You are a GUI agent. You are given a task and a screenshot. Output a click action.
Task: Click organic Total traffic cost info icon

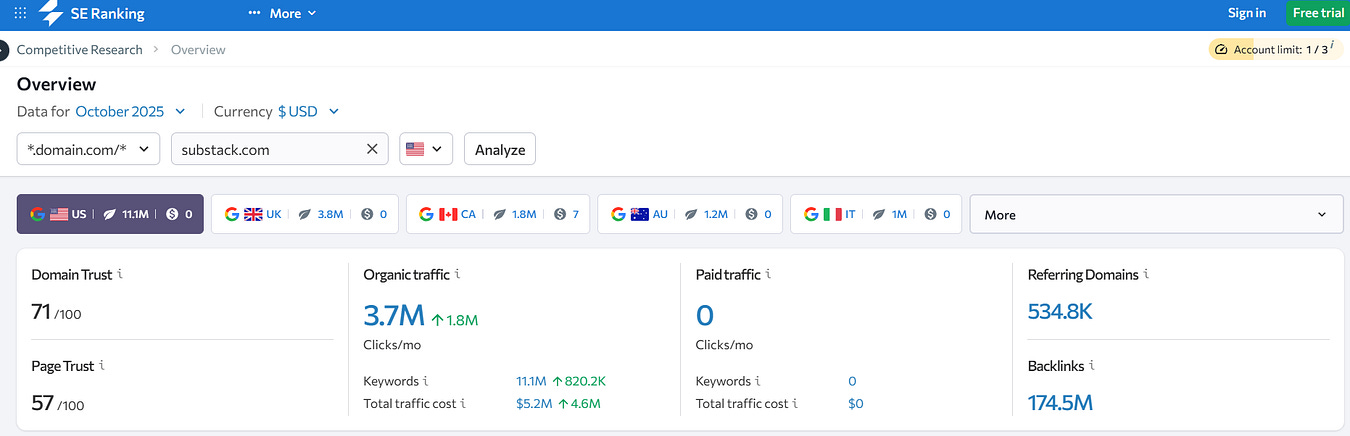[x=463, y=403]
